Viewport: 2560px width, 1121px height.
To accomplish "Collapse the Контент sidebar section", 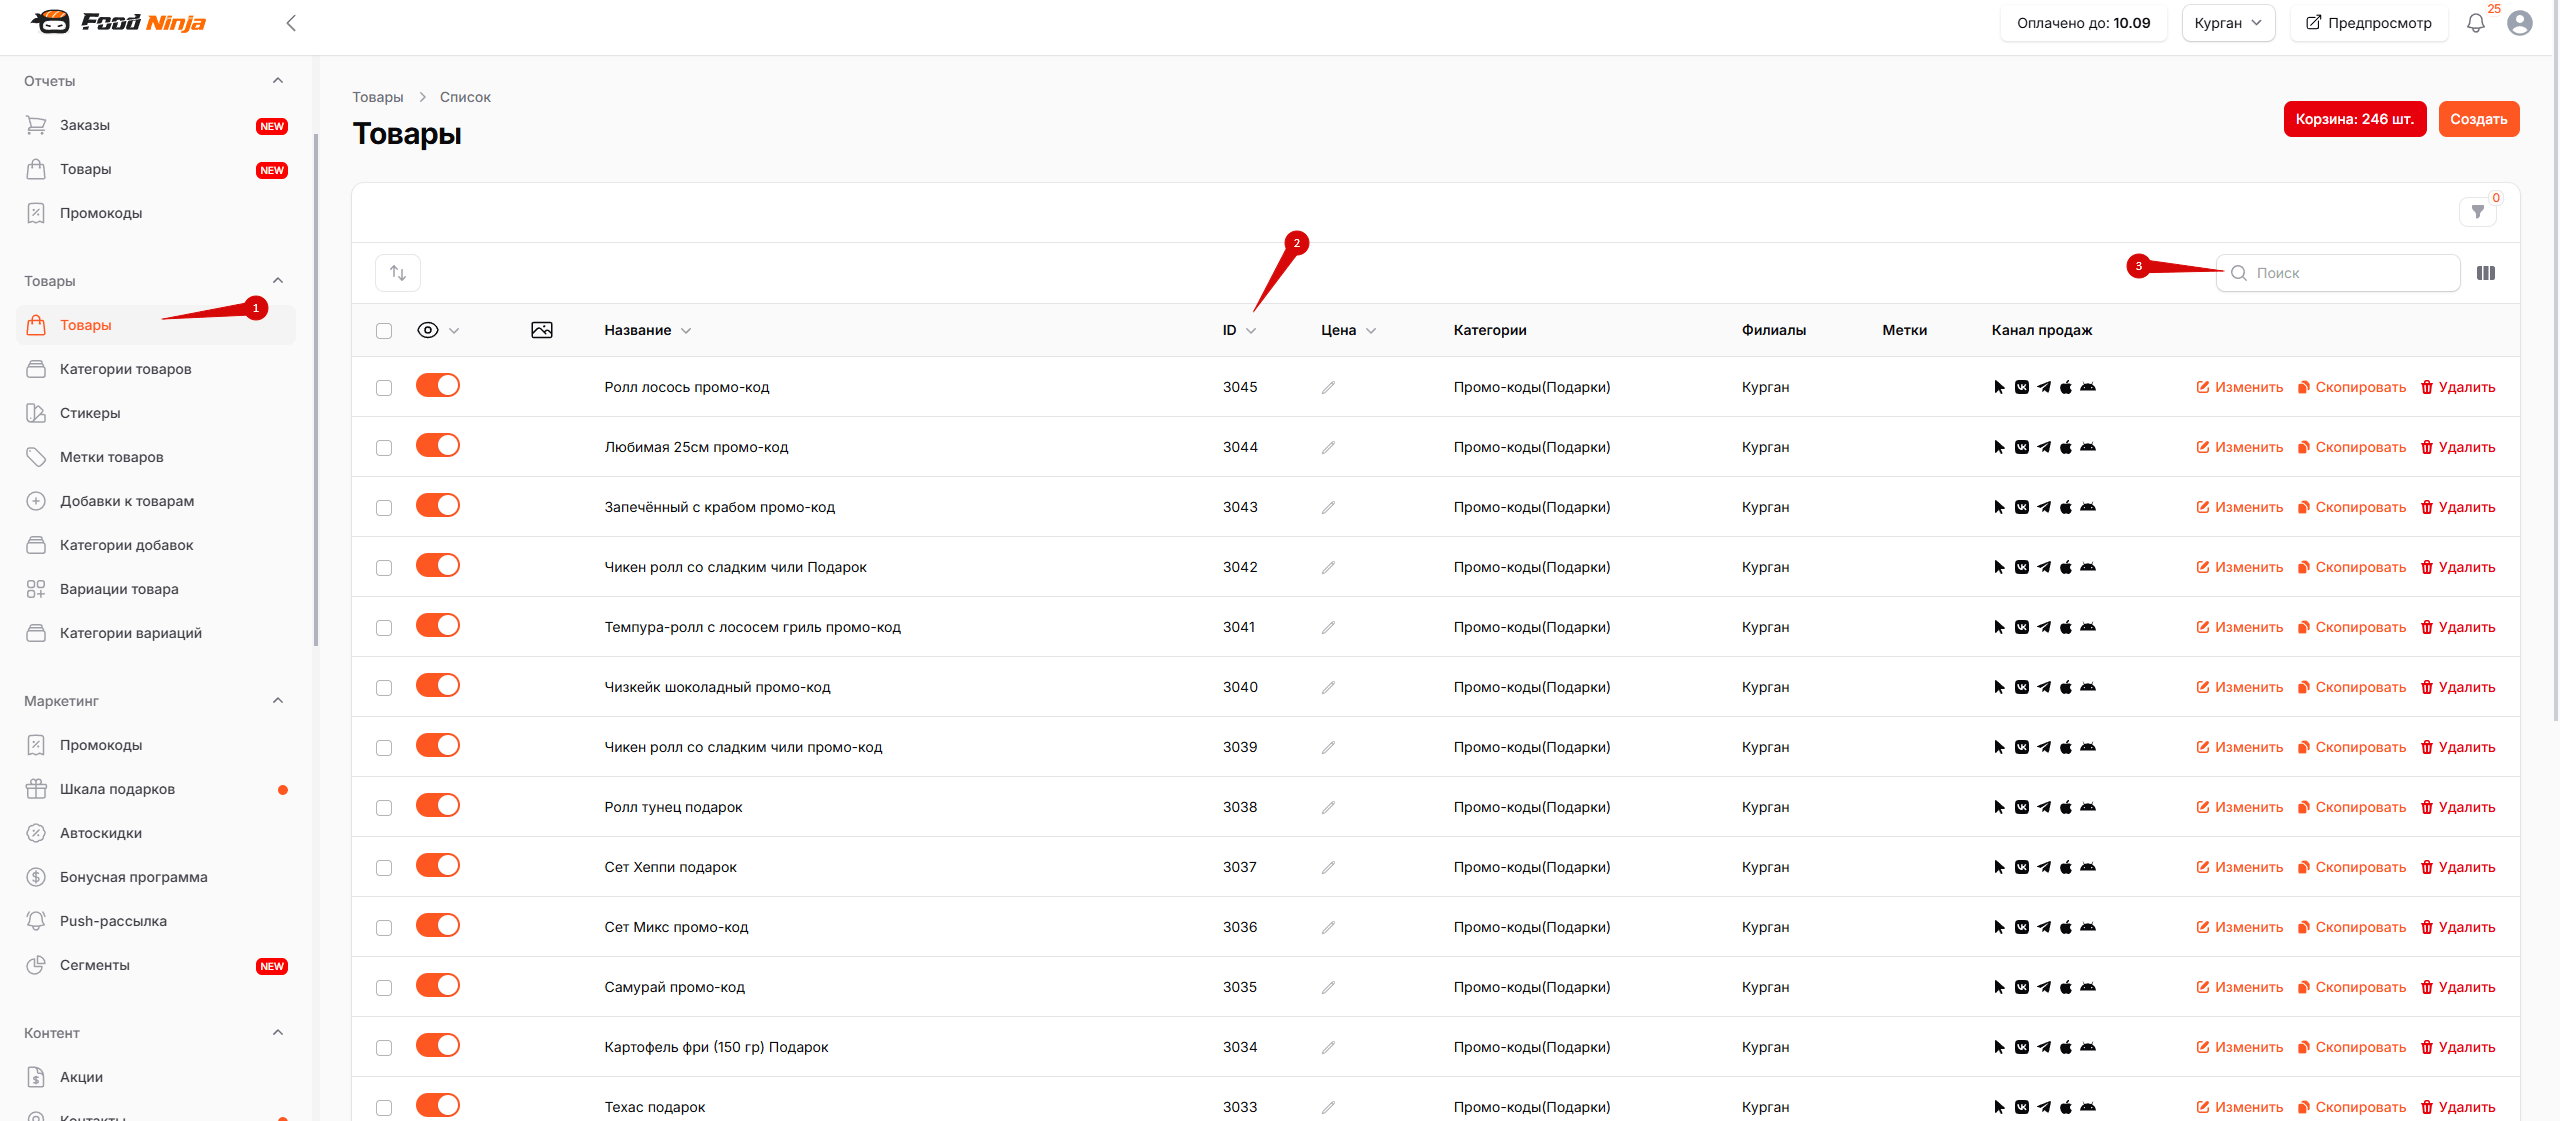I will click(x=278, y=1033).
